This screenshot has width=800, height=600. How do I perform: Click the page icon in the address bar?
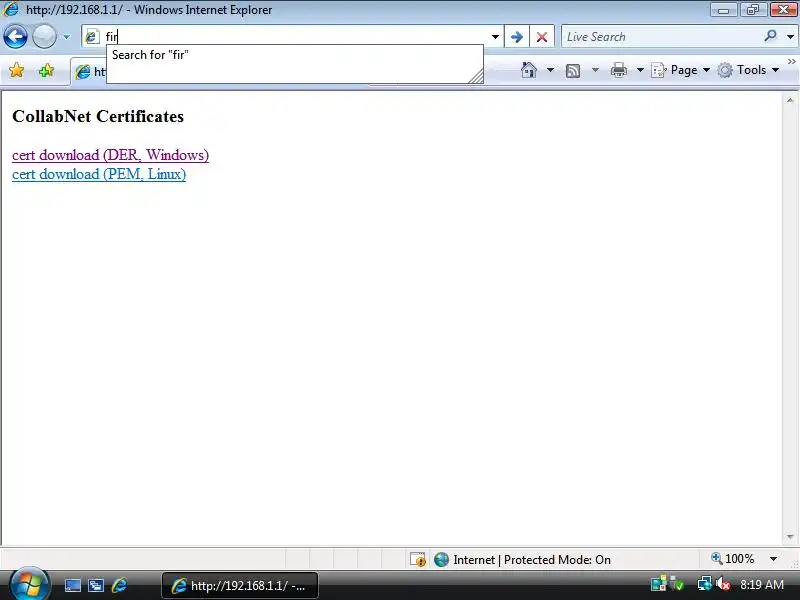[92, 37]
